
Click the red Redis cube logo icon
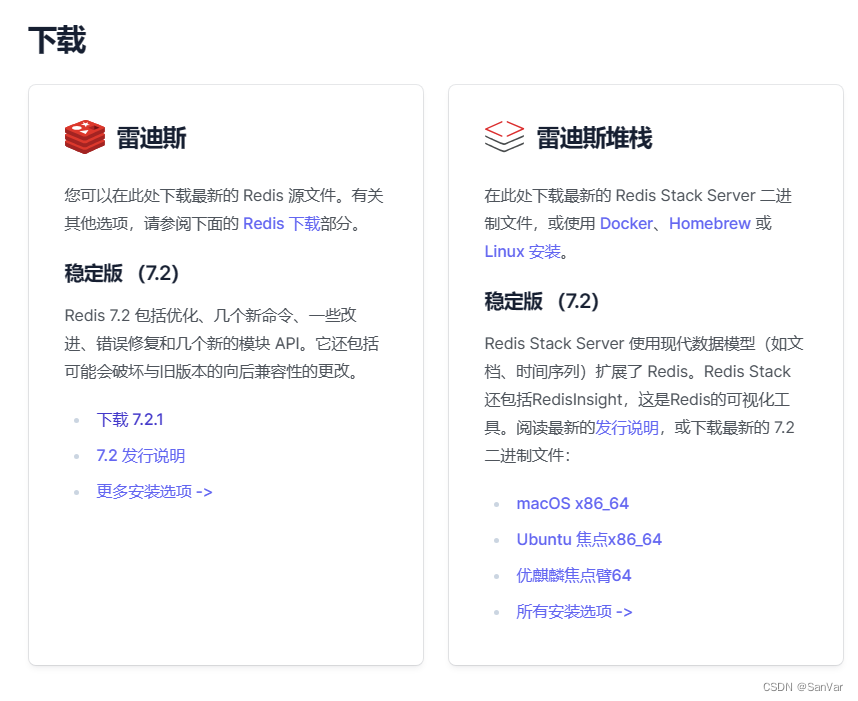(x=85, y=137)
